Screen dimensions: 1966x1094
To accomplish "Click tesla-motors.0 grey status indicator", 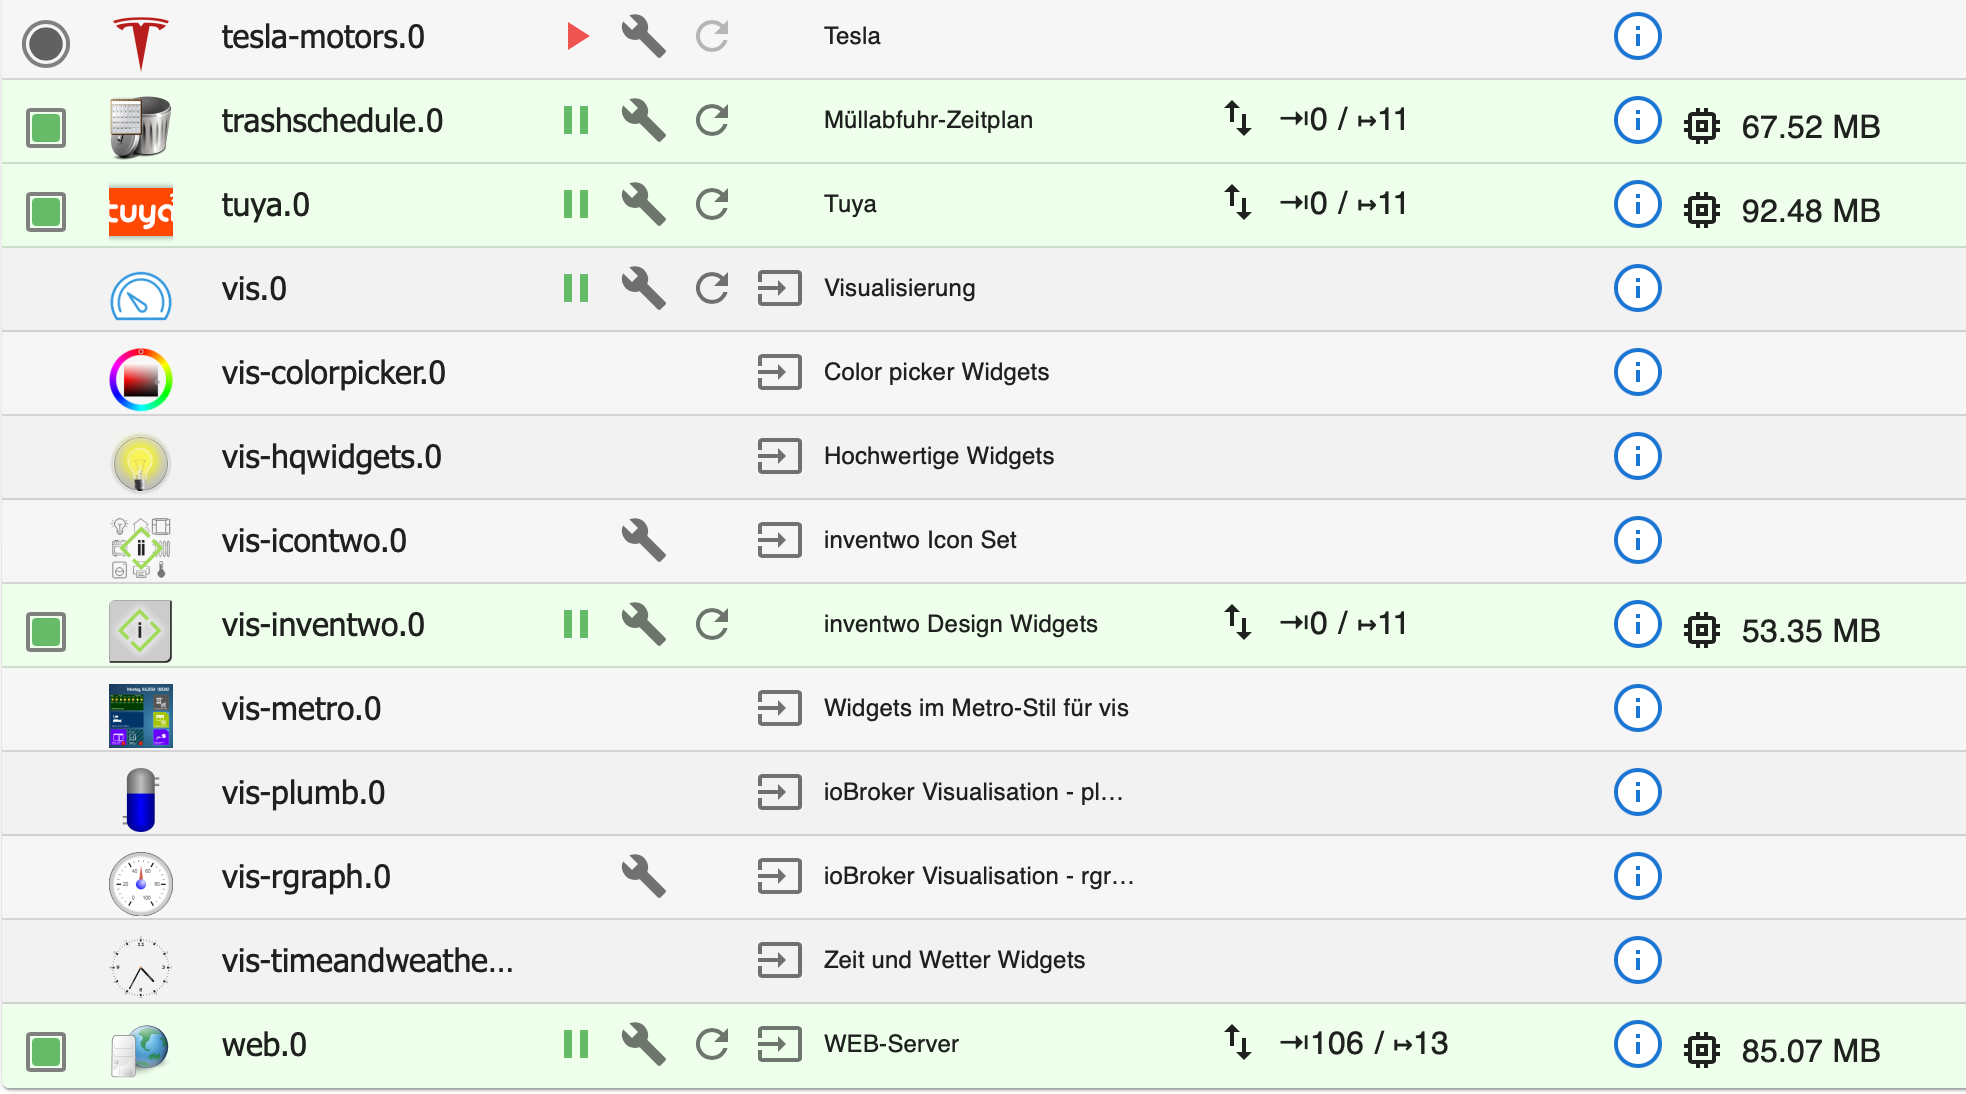I will click(46, 44).
